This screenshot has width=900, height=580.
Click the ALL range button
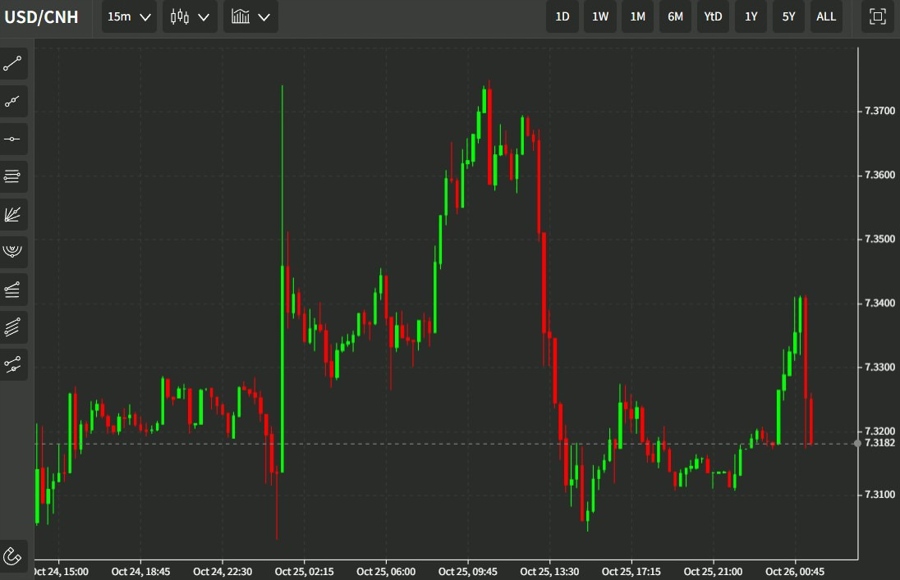pos(826,16)
